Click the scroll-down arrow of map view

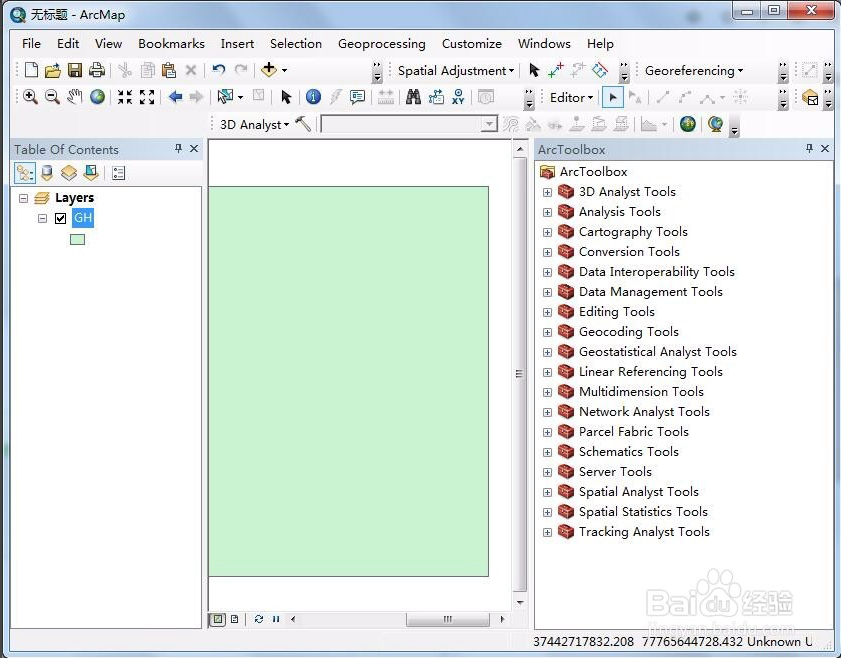[519, 602]
